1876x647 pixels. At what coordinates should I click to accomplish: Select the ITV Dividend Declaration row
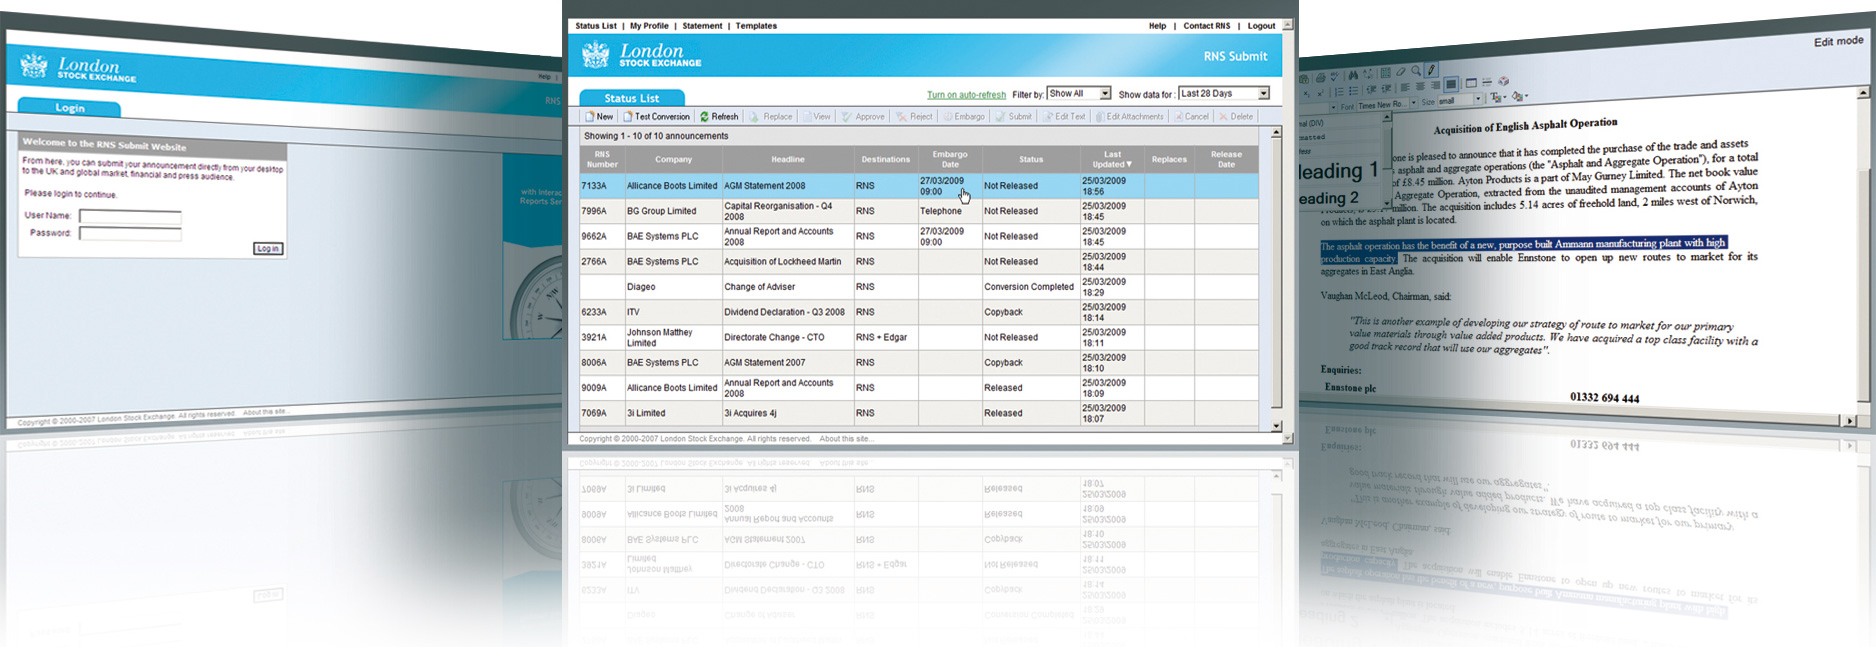point(919,312)
